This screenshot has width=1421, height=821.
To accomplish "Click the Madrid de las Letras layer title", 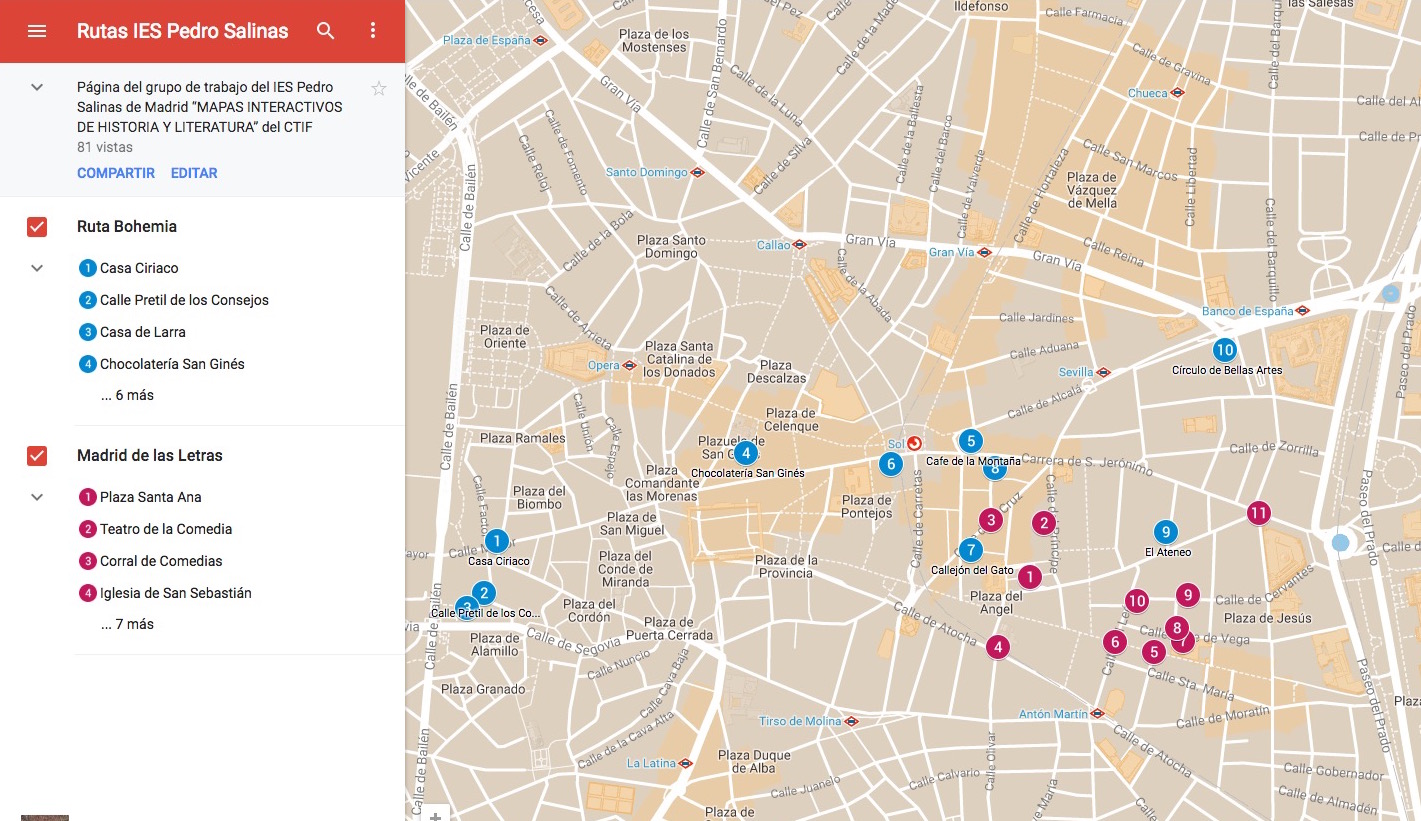I will pyautogui.click(x=150, y=456).
